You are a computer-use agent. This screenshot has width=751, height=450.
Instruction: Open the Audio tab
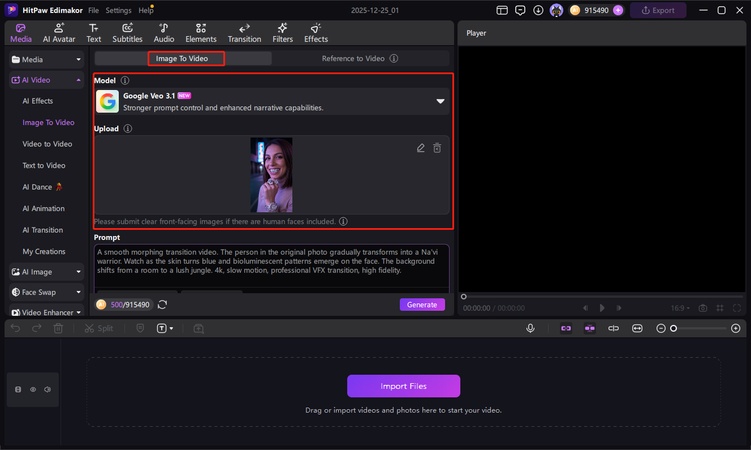point(164,33)
